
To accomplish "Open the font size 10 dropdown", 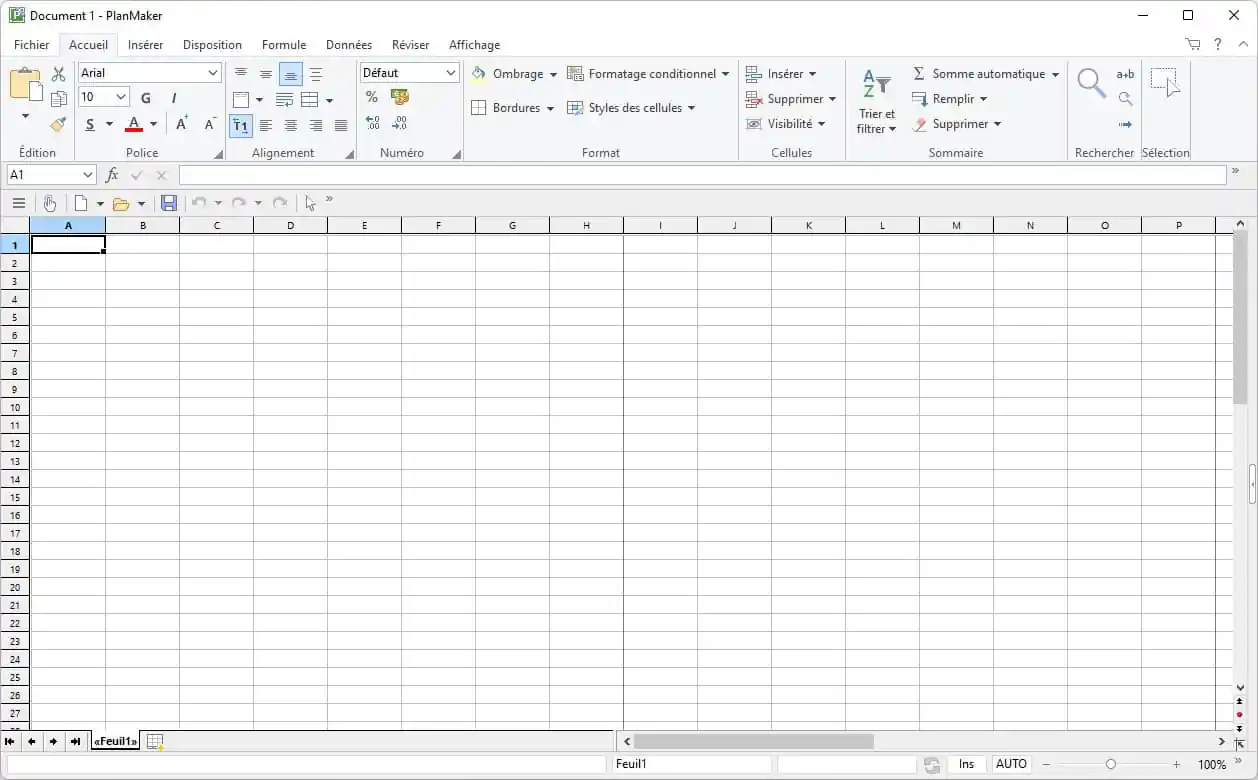I will point(122,97).
